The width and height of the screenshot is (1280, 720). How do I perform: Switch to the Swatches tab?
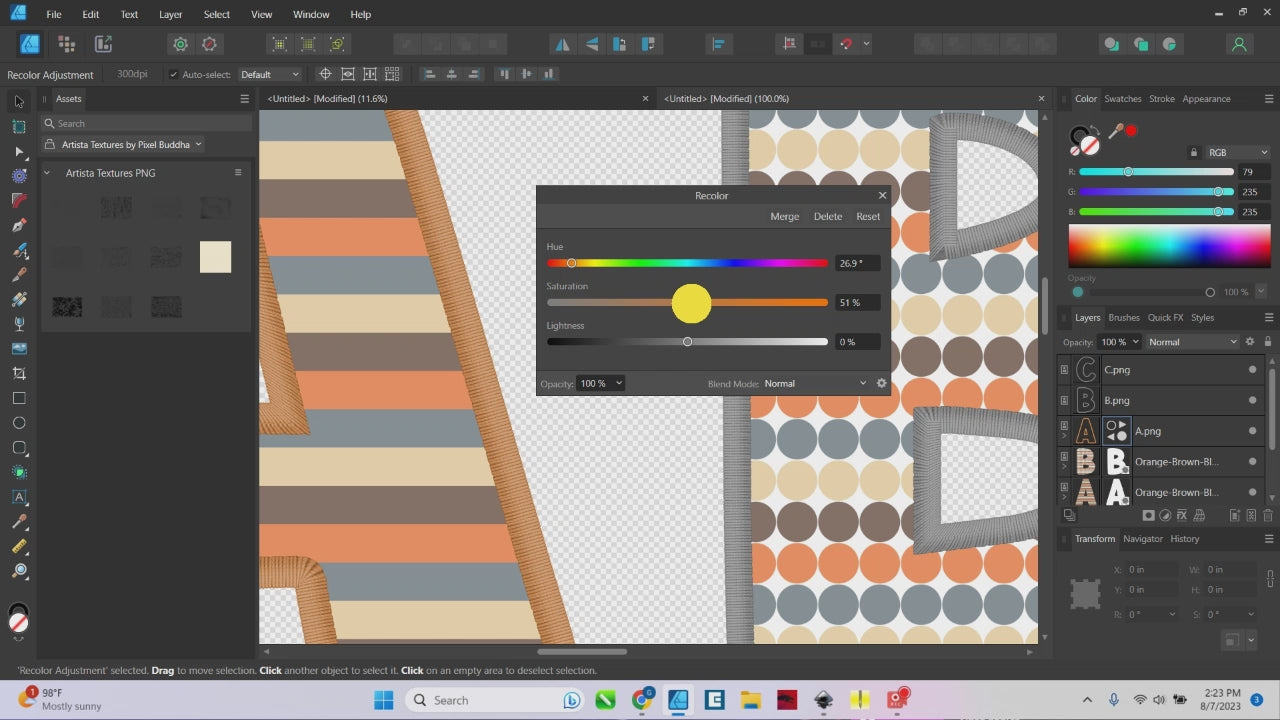[x=1122, y=99]
